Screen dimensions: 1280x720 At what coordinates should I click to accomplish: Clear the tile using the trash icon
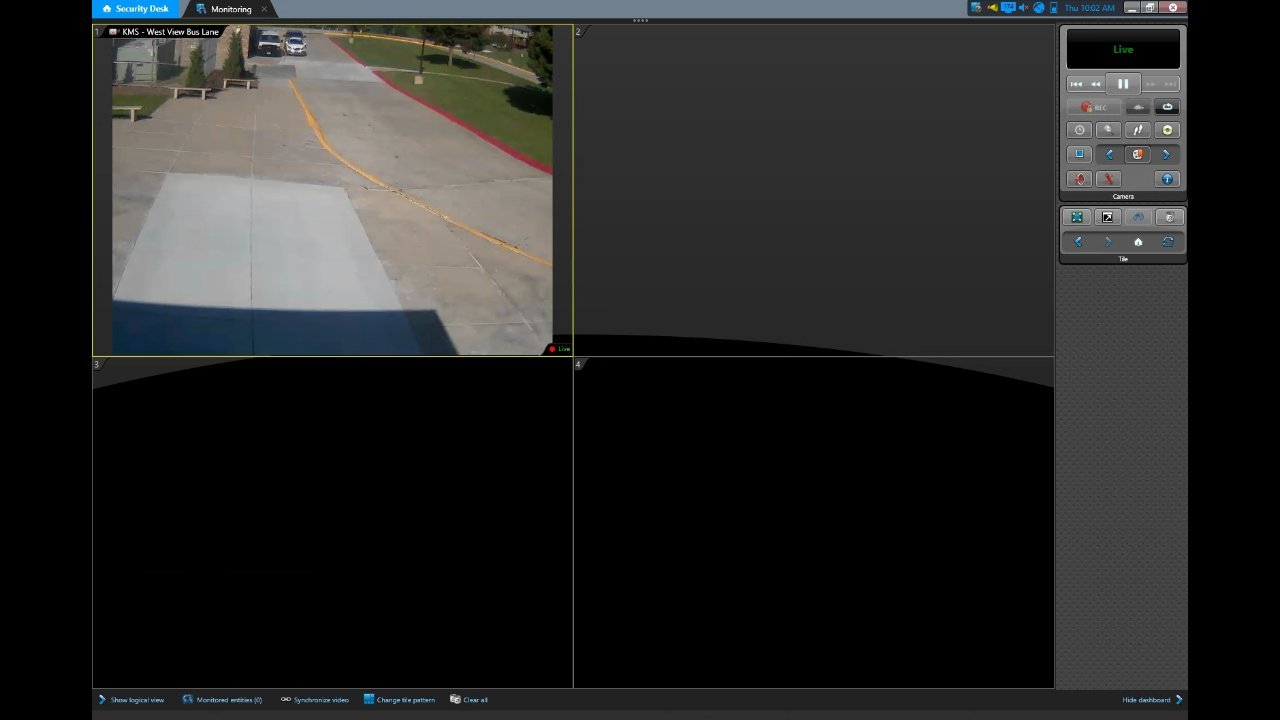point(1168,217)
